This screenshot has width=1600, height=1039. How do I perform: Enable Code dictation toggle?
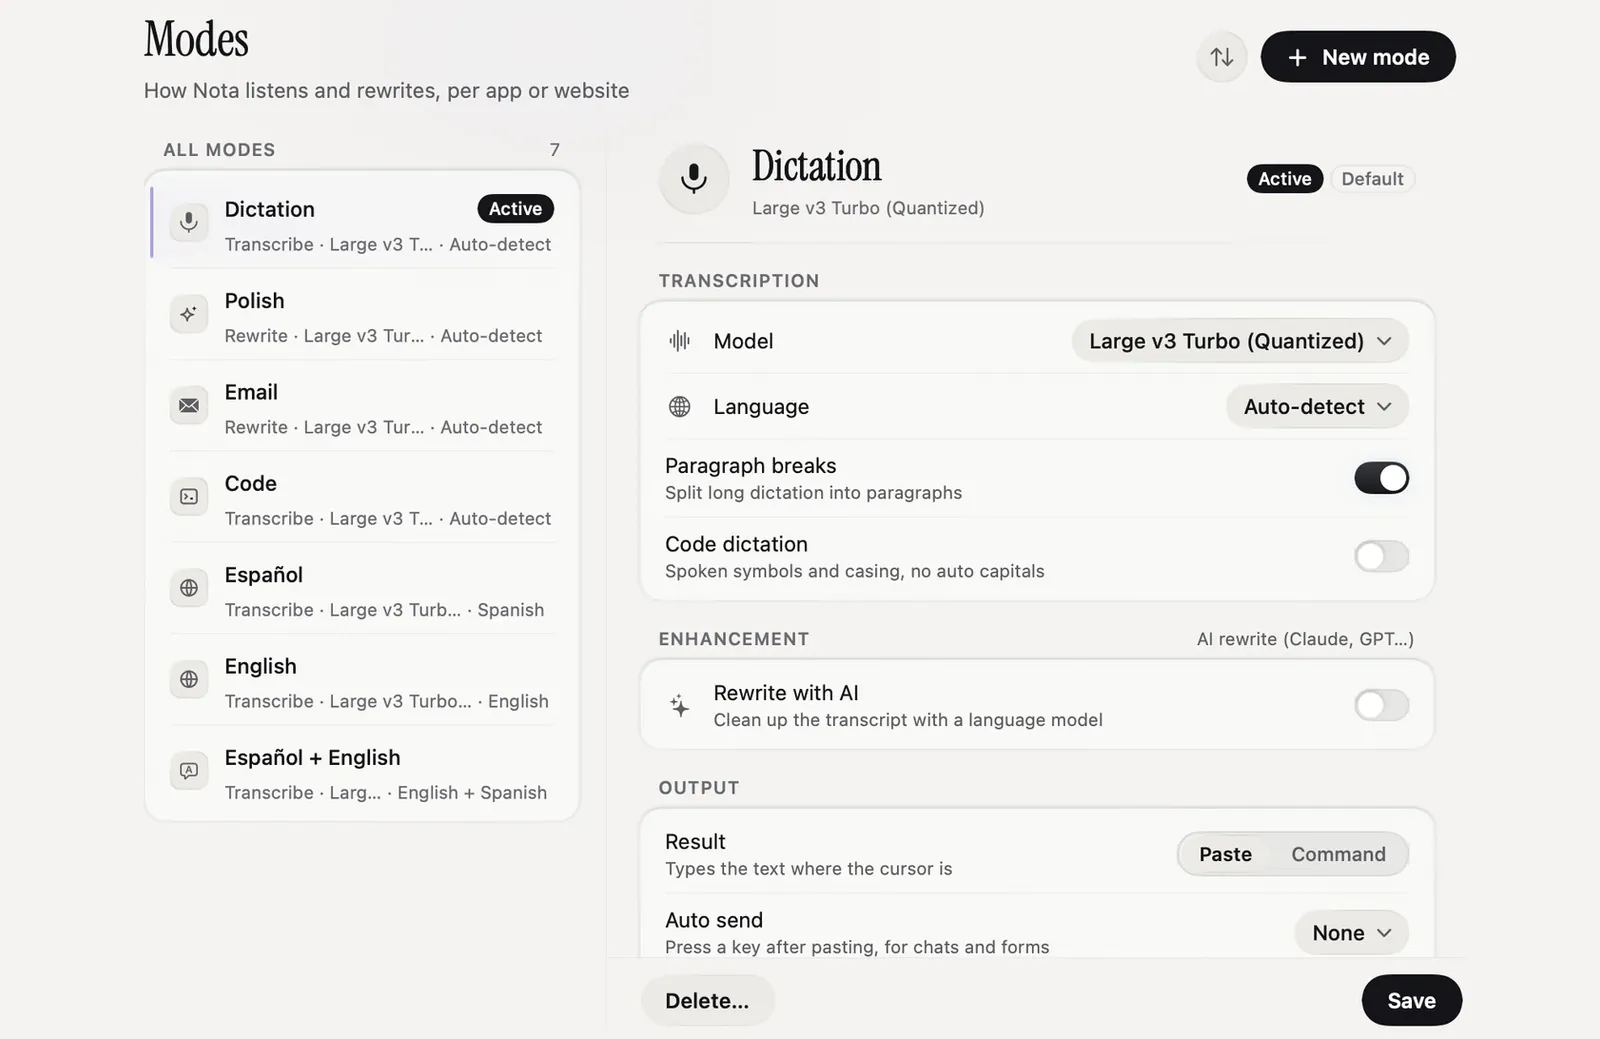point(1381,556)
